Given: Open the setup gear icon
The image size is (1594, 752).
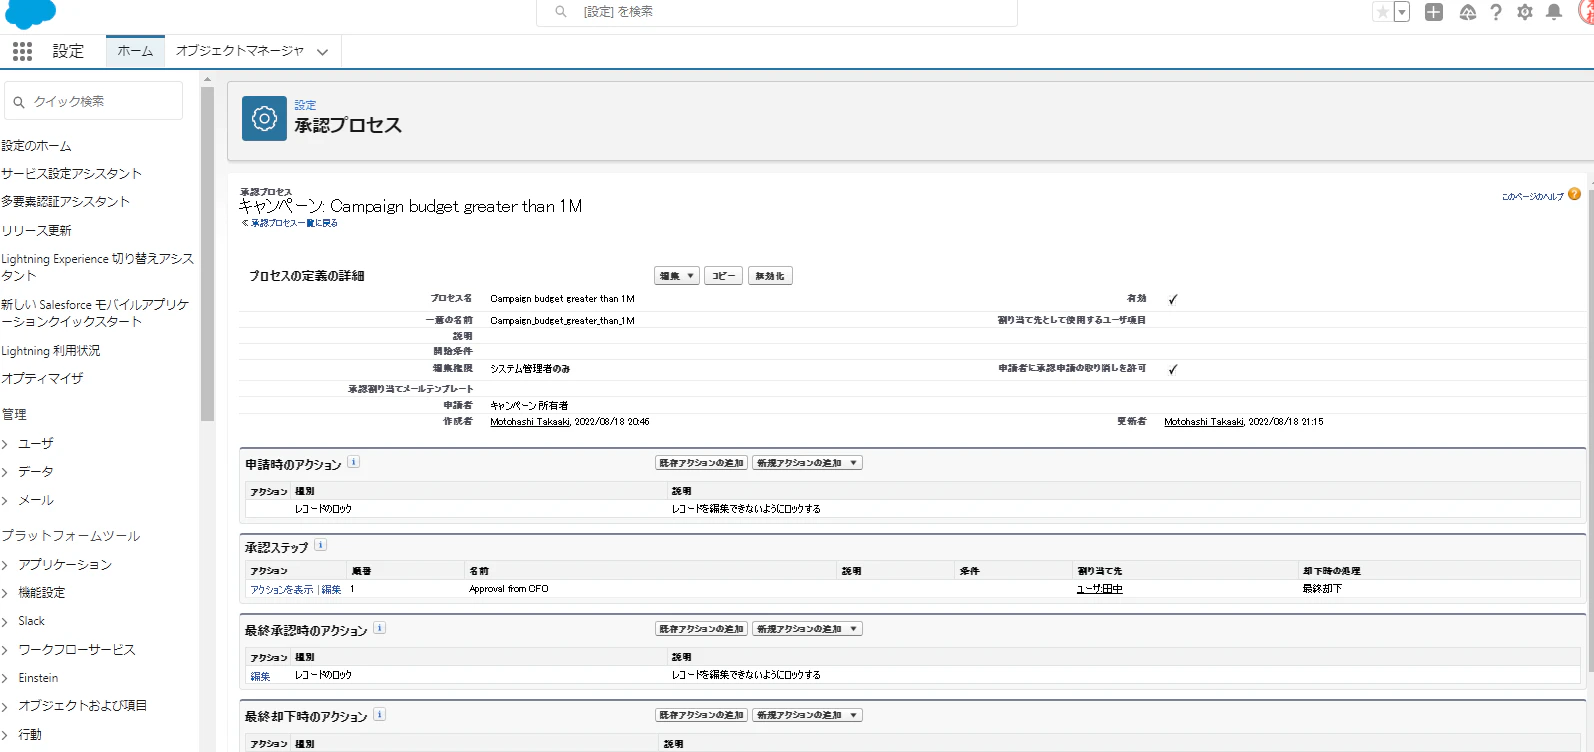Looking at the screenshot, I should (x=1525, y=12).
